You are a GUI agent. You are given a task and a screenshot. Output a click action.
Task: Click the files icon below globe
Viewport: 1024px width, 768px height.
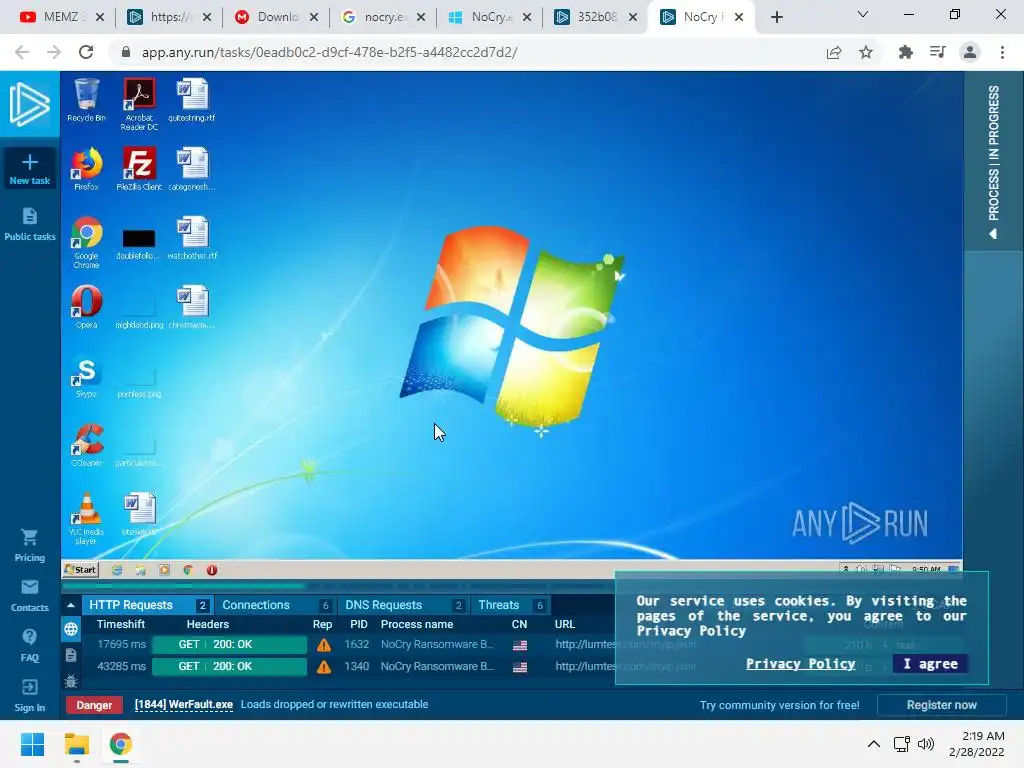(71, 655)
